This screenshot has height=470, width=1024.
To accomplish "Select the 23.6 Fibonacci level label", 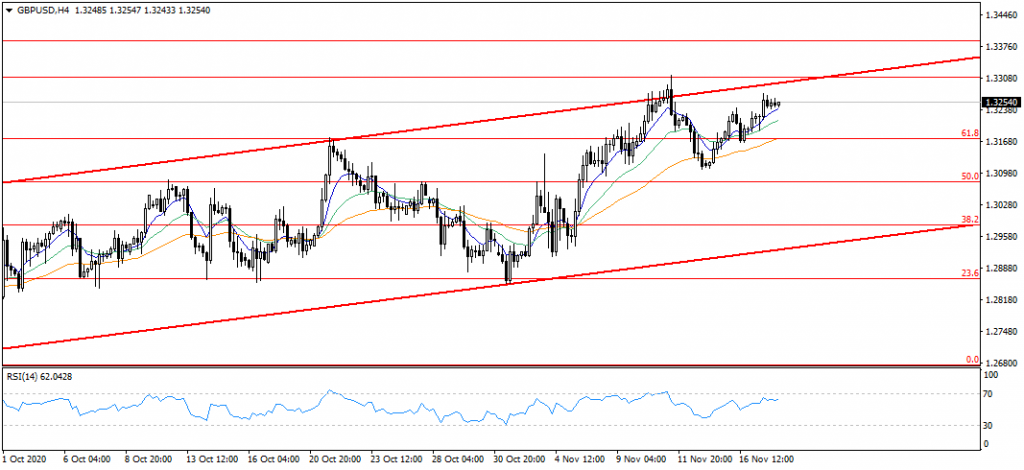I will point(968,273).
